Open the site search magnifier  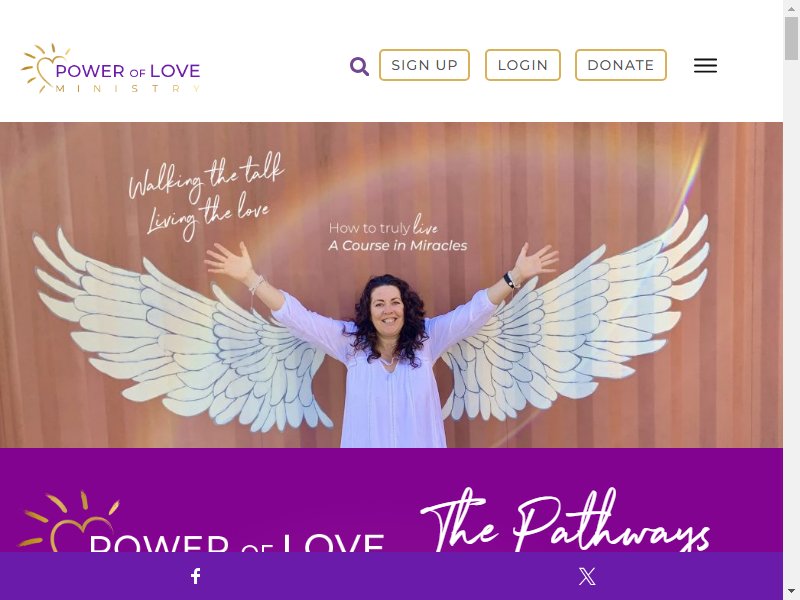coord(359,66)
